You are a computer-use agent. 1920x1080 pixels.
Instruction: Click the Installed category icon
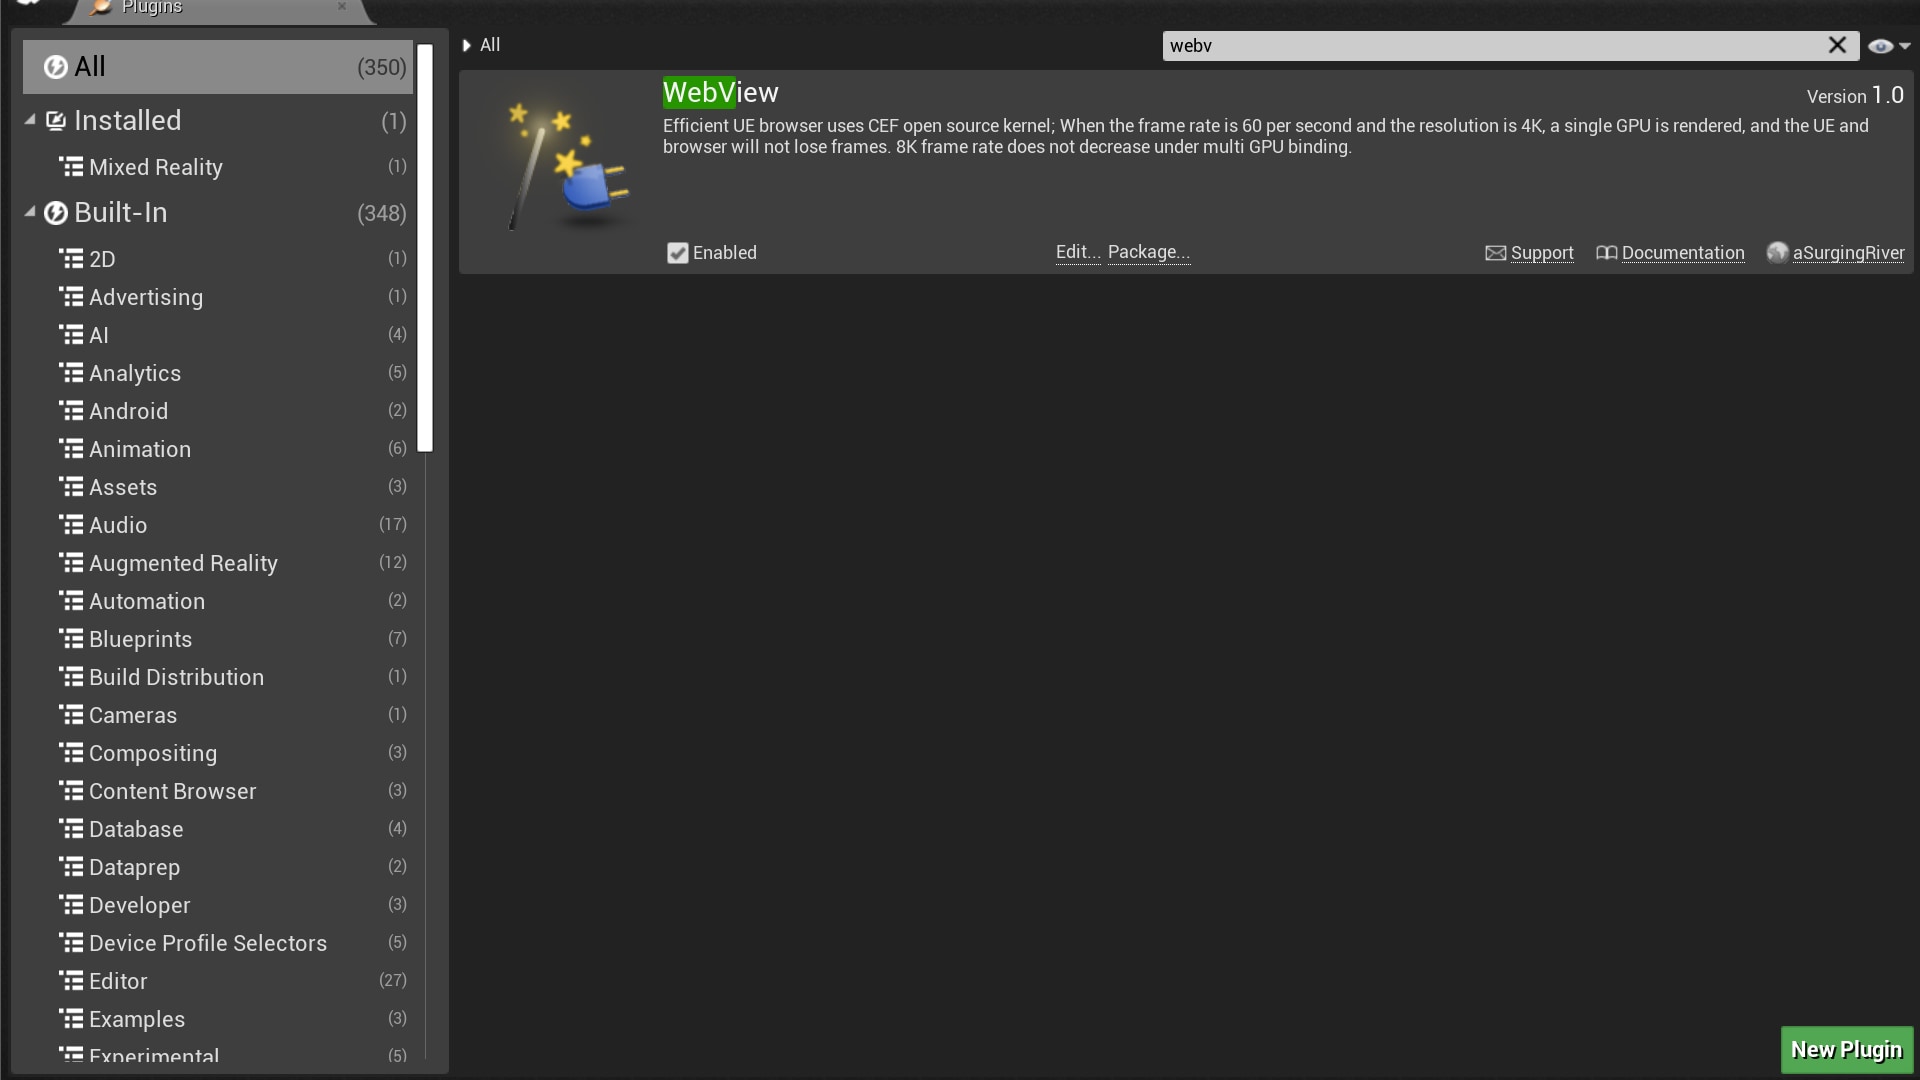pos(56,121)
